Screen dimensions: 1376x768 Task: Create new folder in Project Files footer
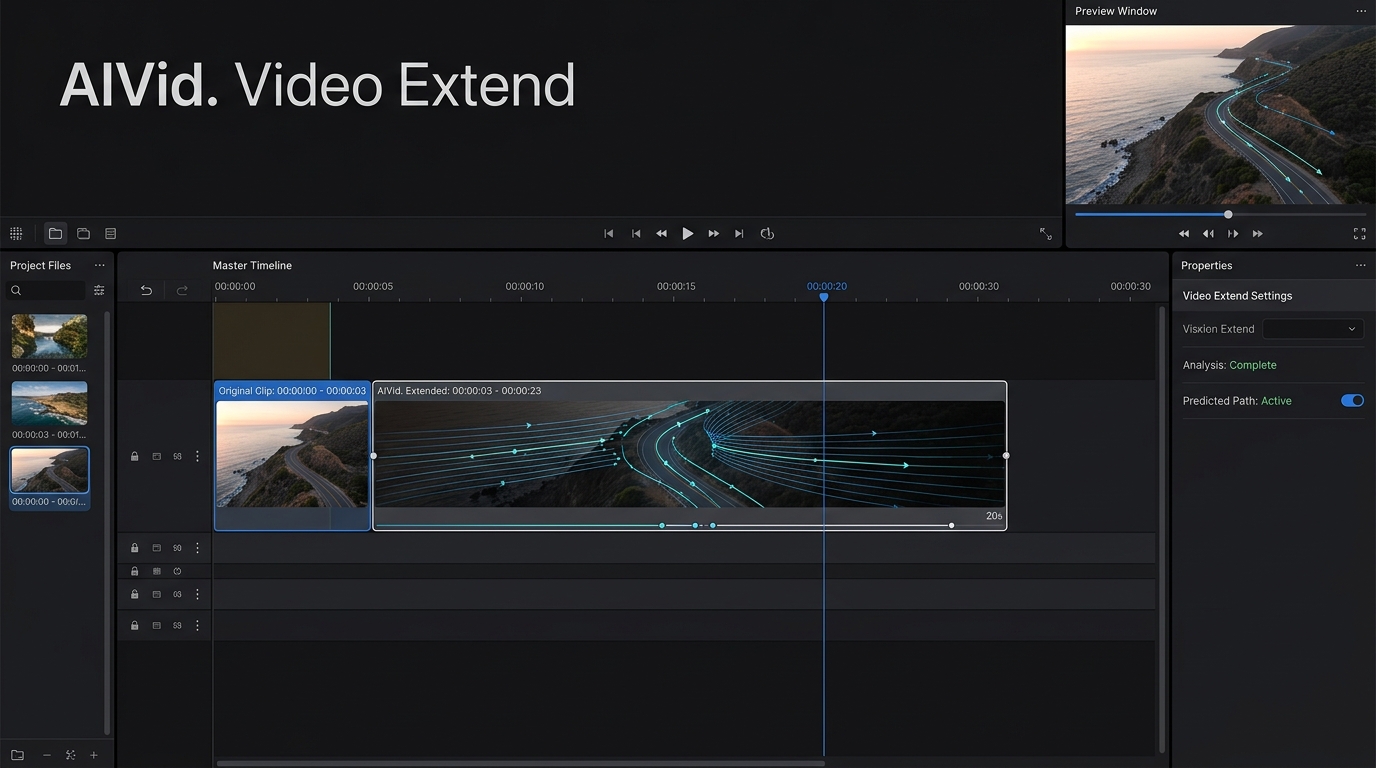click(17, 755)
